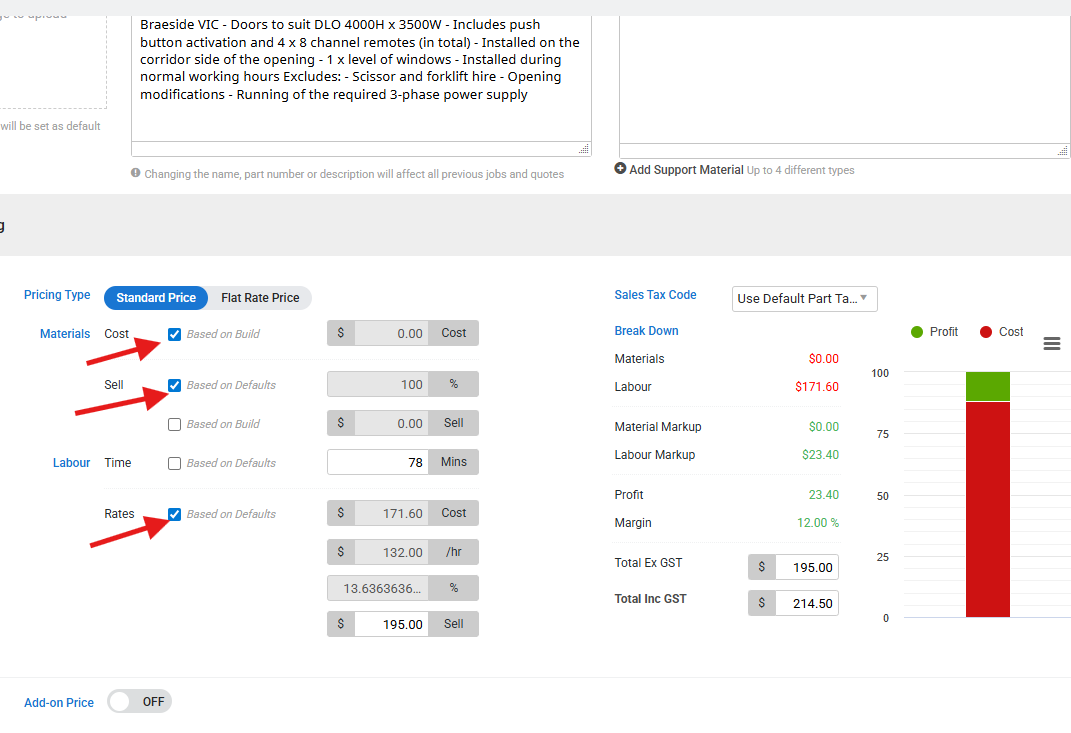1071x733 pixels.
Task: Click the resize handle of the description box
Action: click(x=584, y=148)
